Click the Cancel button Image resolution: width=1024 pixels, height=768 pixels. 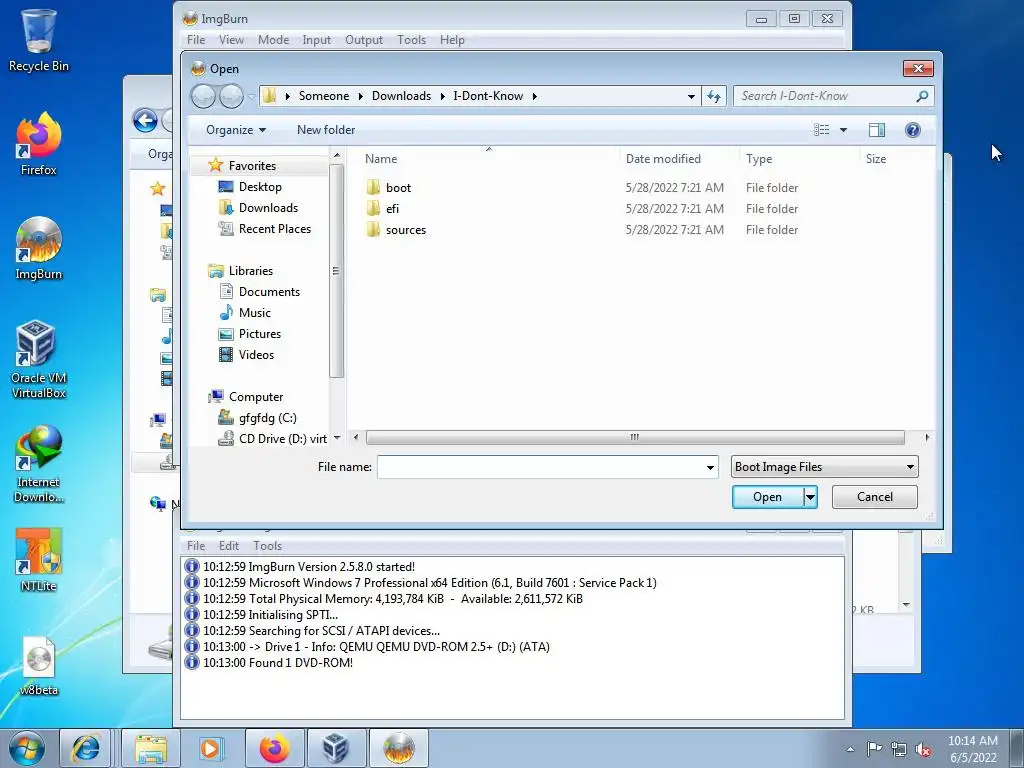[x=874, y=497]
